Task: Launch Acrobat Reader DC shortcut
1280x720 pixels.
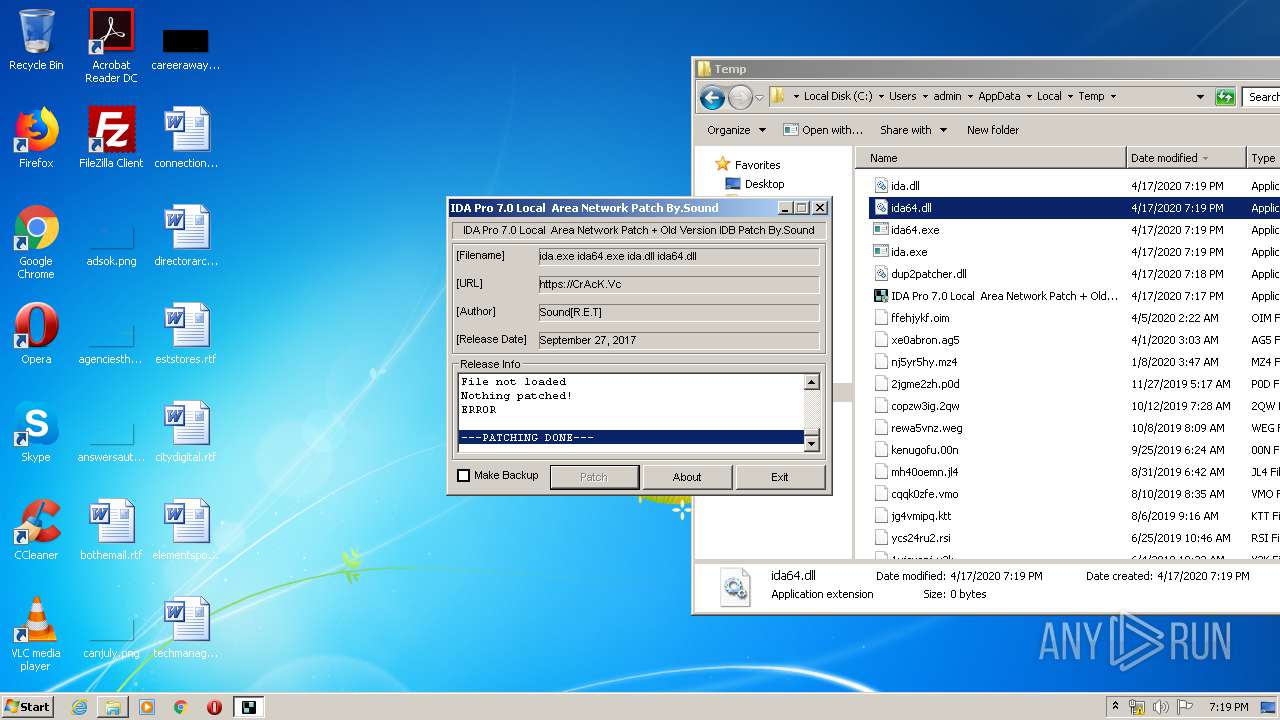Action: (111, 46)
